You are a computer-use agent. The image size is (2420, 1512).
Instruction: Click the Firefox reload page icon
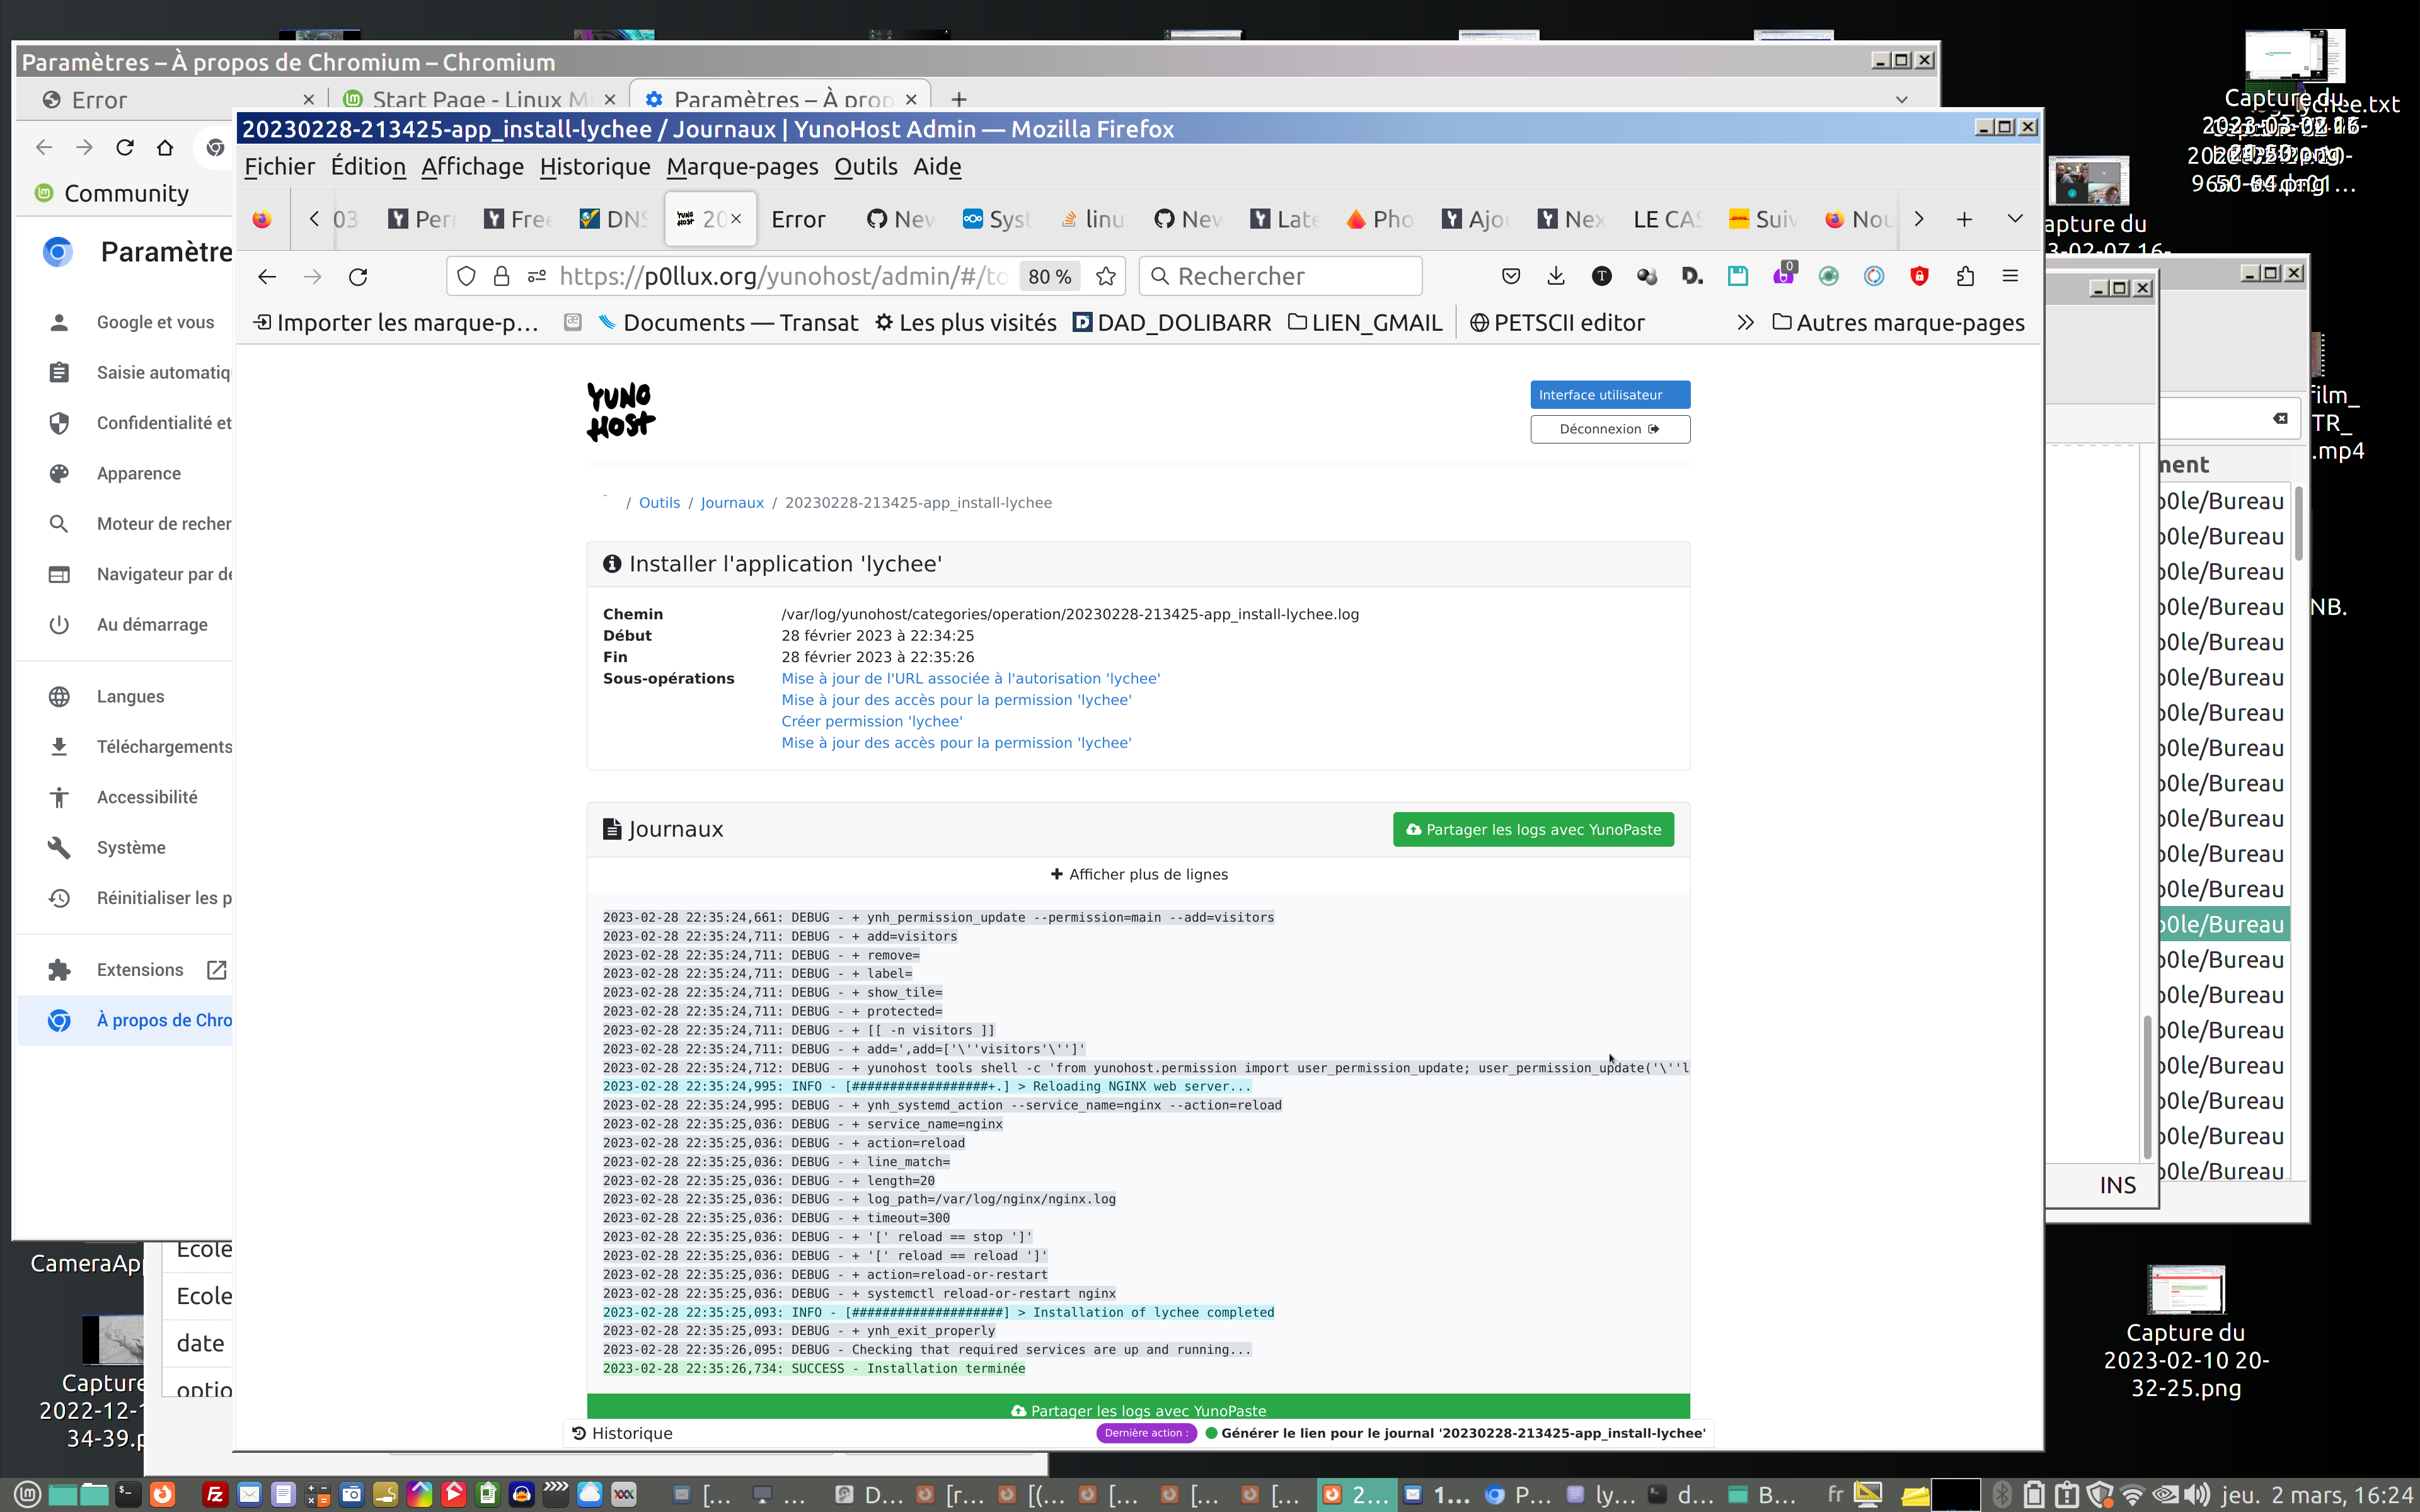[x=358, y=276]
